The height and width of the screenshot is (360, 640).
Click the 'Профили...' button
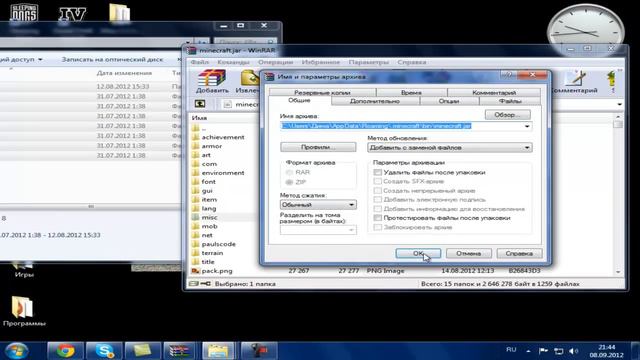pos(318,147)
